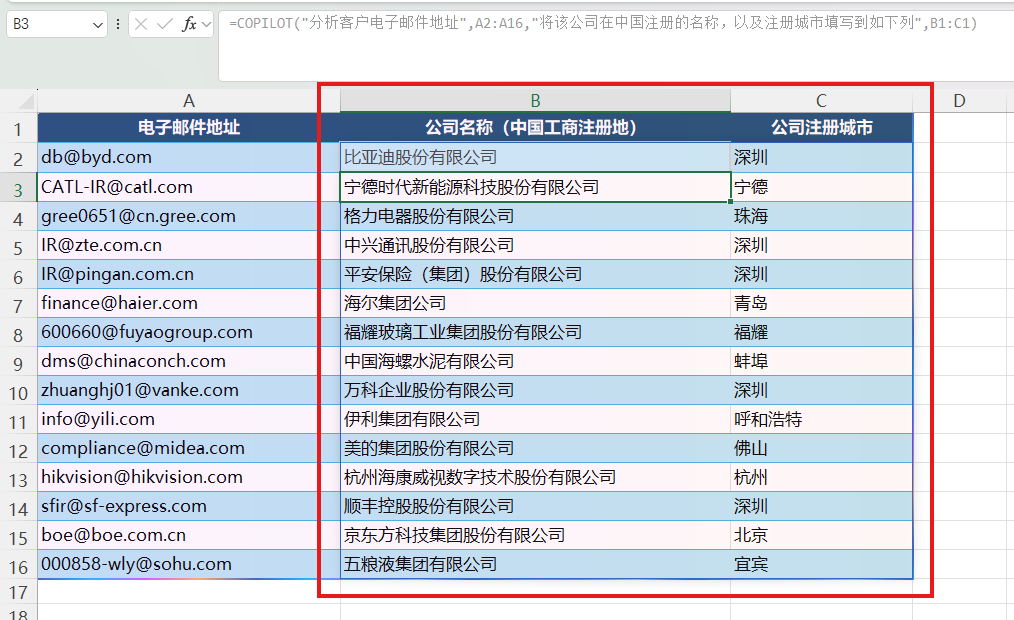The image size is (1014, 620).
Task: Click the fx insert function icon
Action: pos(189,25)
